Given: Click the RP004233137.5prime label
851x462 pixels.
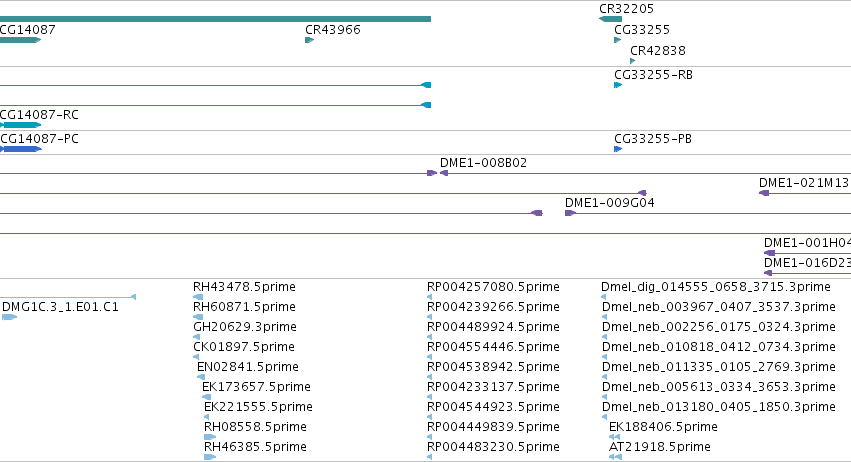Looking at the screenshot, I should [x=493, y=387].
